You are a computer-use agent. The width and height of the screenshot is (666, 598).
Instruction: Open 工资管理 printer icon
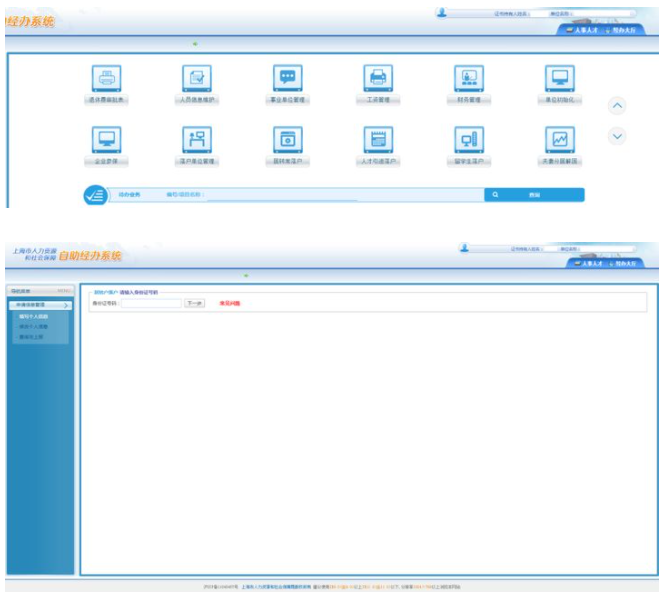(378, 78)
